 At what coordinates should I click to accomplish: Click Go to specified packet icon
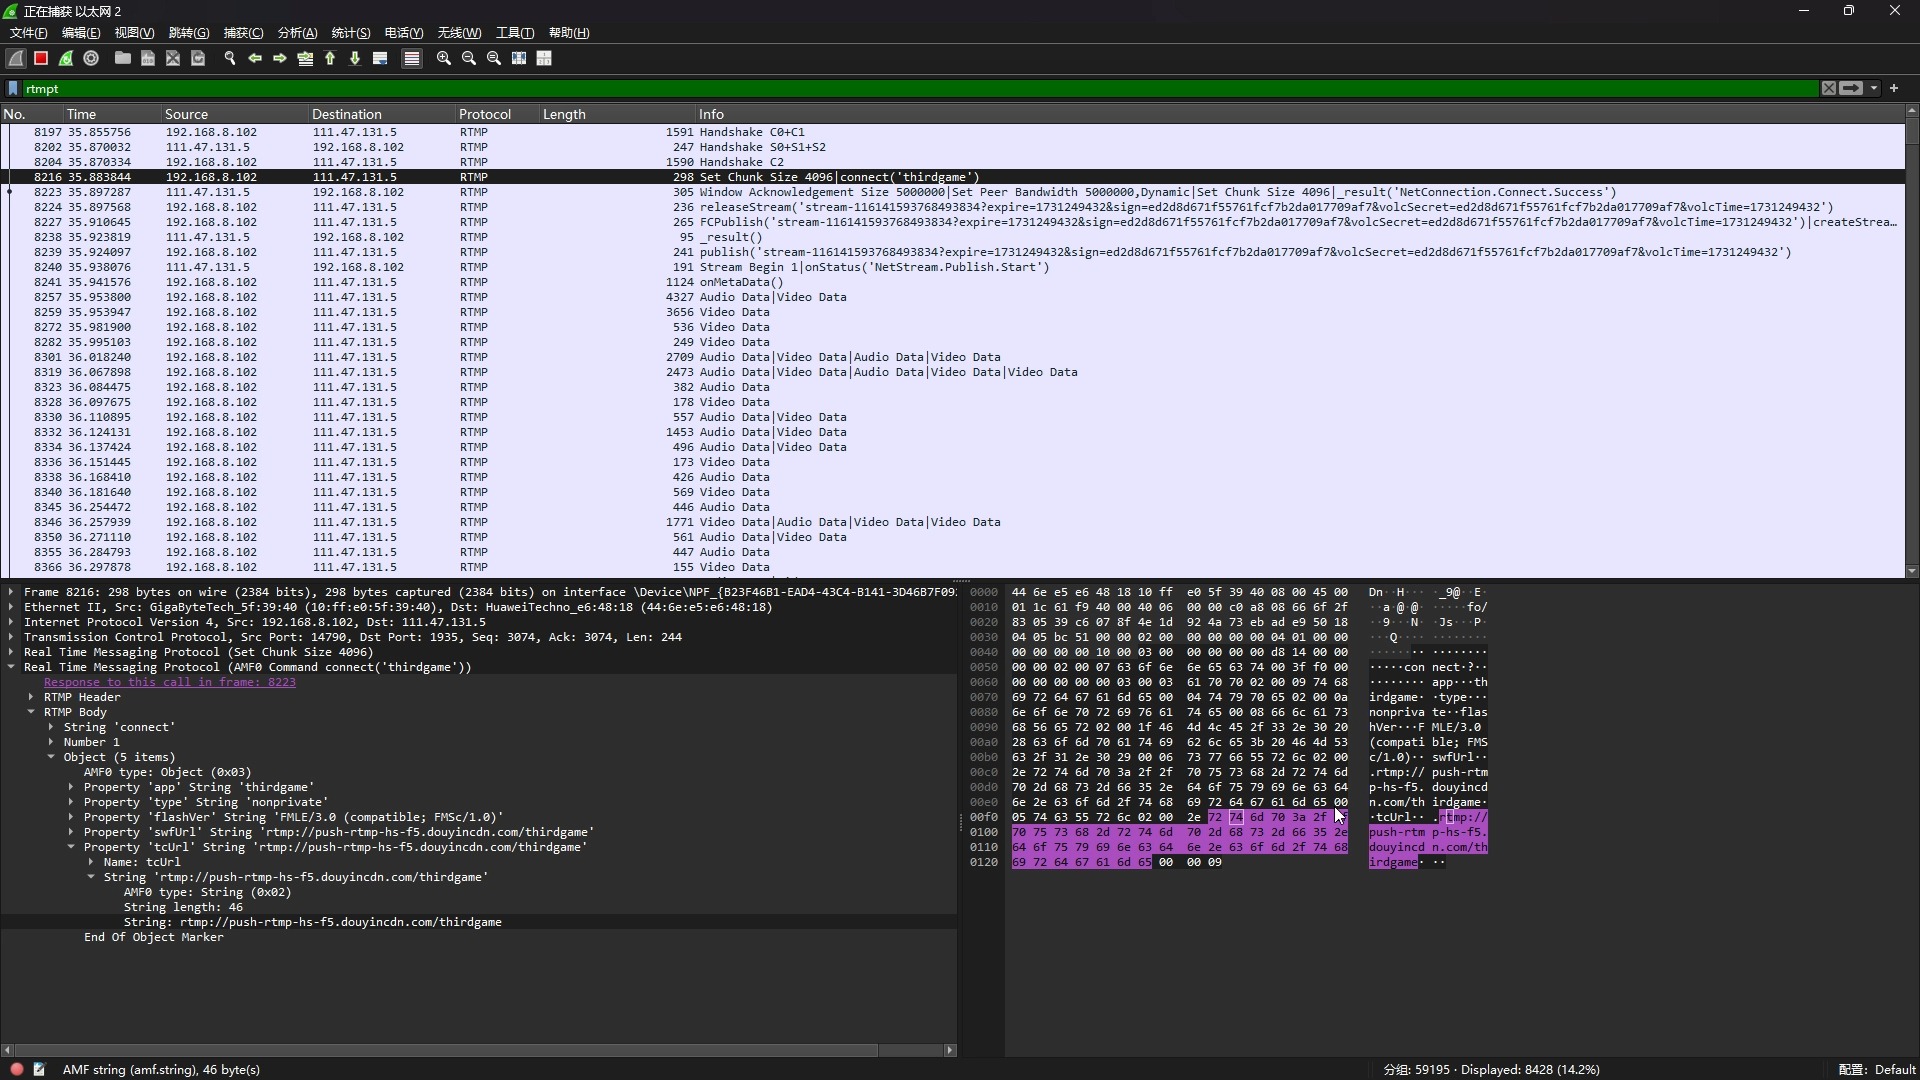coord(305,59)
